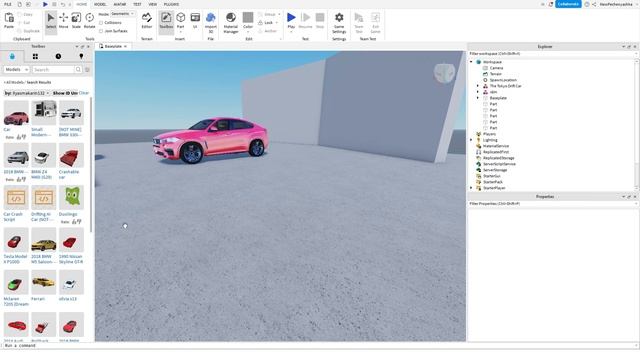Select the red Car model thumbnail
Image resolution: width=640 pixels, height=360 pixels.
click(x=16, y=113)
